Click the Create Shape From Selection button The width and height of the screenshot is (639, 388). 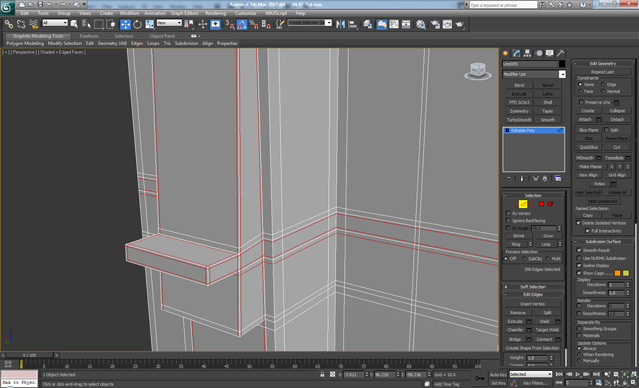coord(532,348)
